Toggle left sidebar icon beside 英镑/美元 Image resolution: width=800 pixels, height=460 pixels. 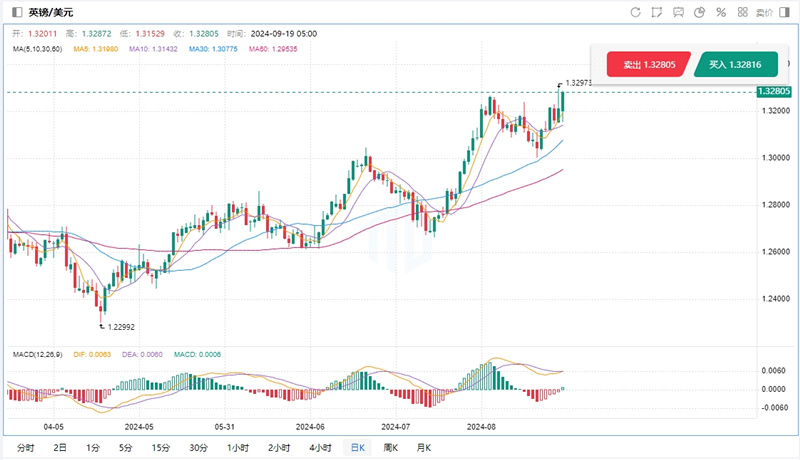click(15, 13)
